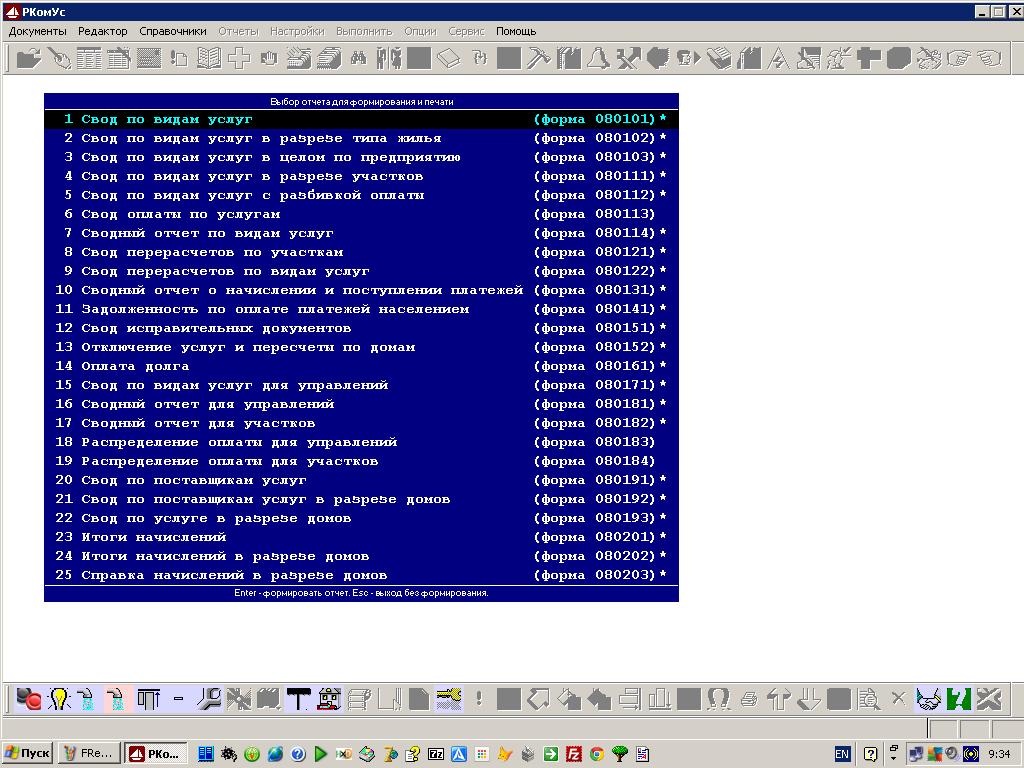Click the omega symbol icon
Screen dimensions: 1024x768
[718, 698]
